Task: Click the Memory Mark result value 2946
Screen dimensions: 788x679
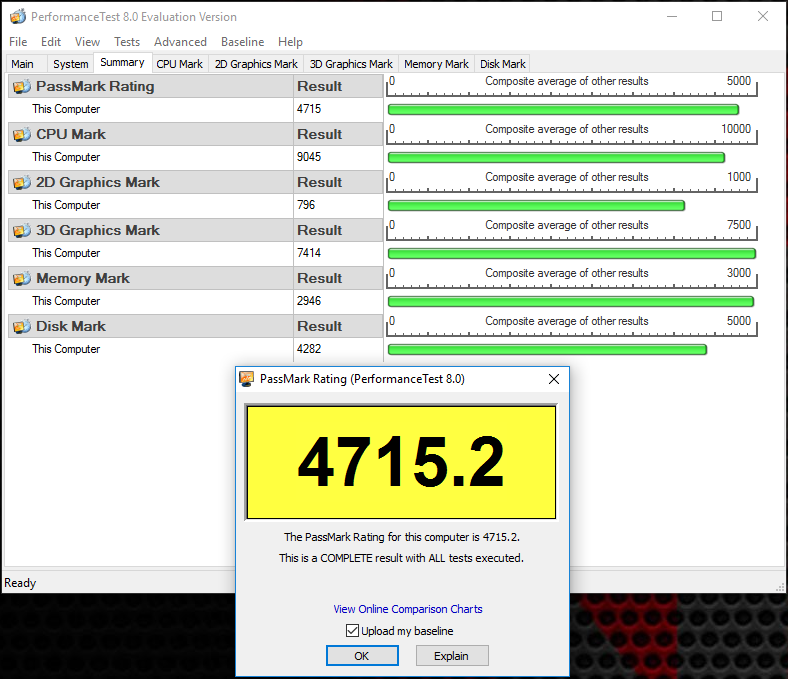Action: (309, 301)
